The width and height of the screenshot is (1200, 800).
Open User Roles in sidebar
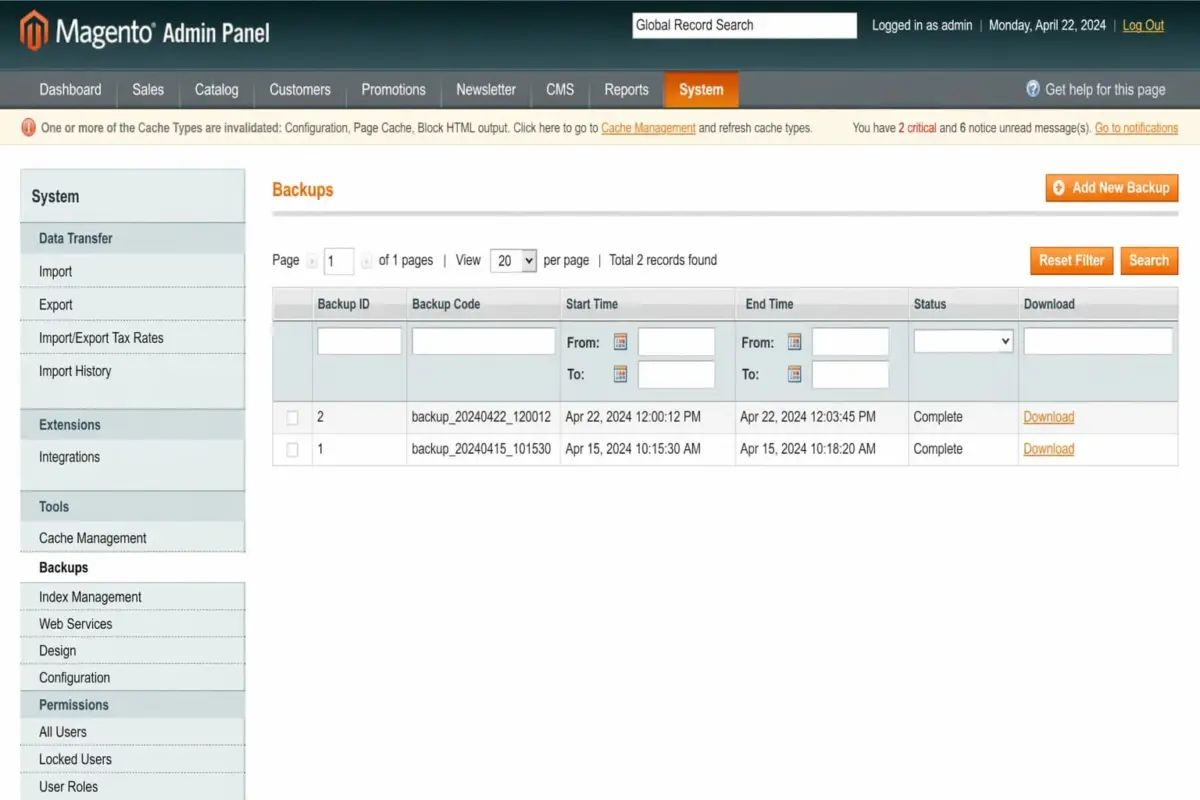click(132, 787)
